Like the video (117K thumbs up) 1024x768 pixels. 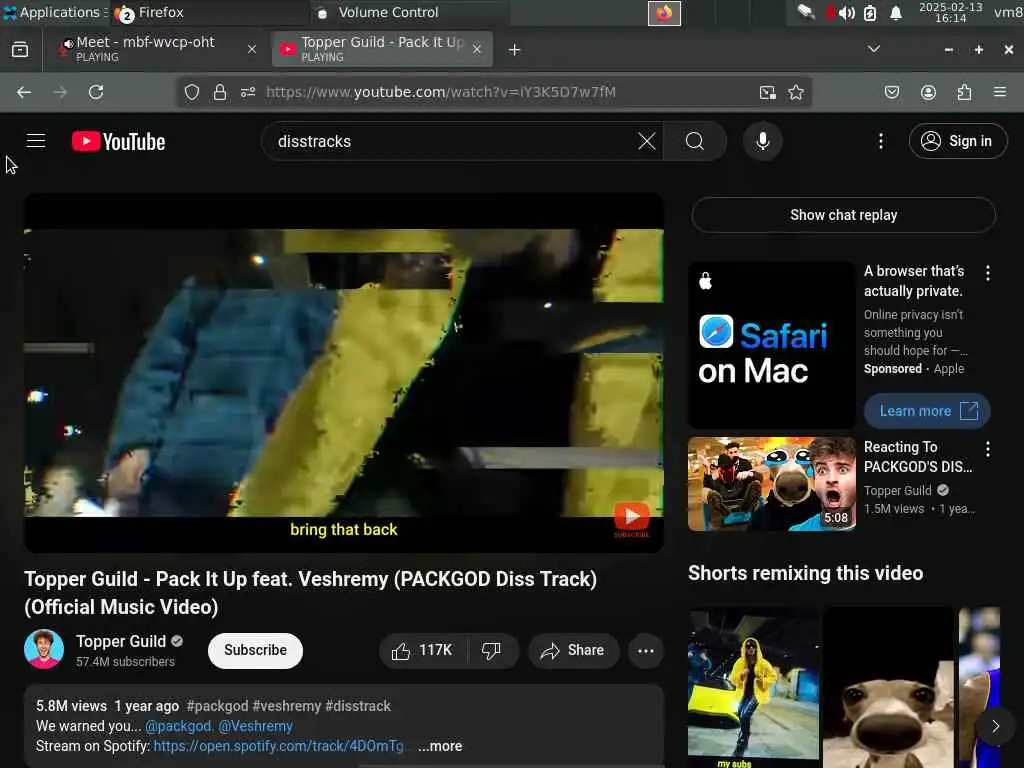[423, 650]
